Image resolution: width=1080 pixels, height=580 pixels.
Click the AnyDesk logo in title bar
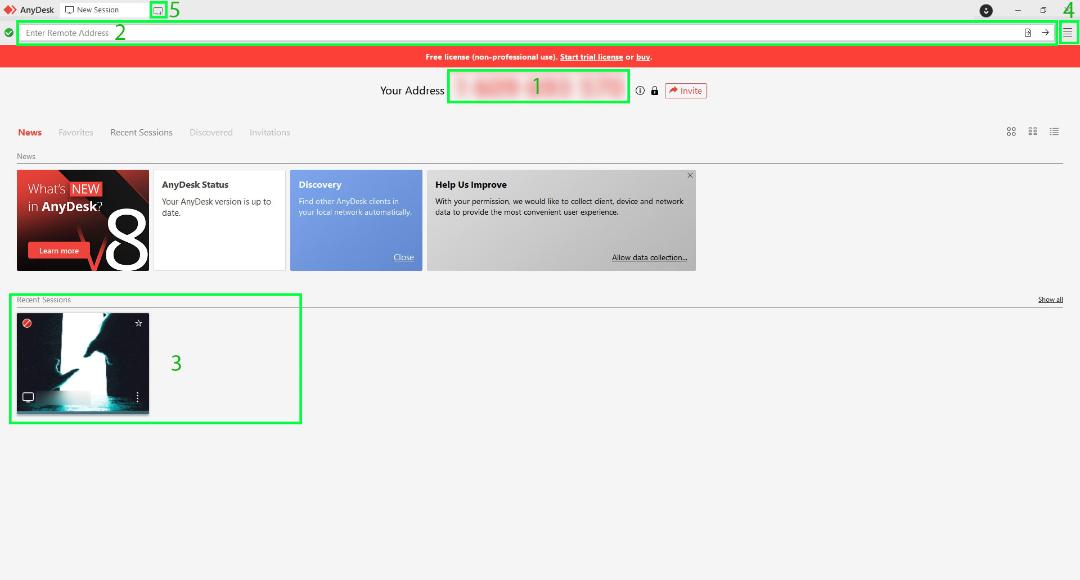(10, 10)
